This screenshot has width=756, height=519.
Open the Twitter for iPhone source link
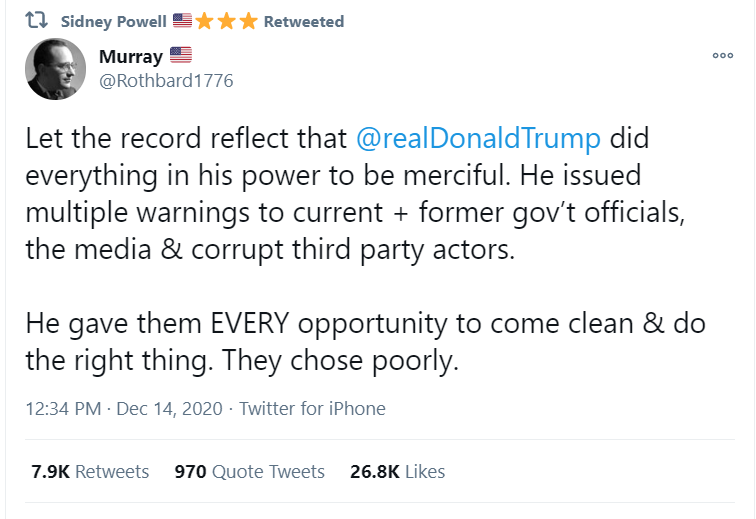coord(312,408)
